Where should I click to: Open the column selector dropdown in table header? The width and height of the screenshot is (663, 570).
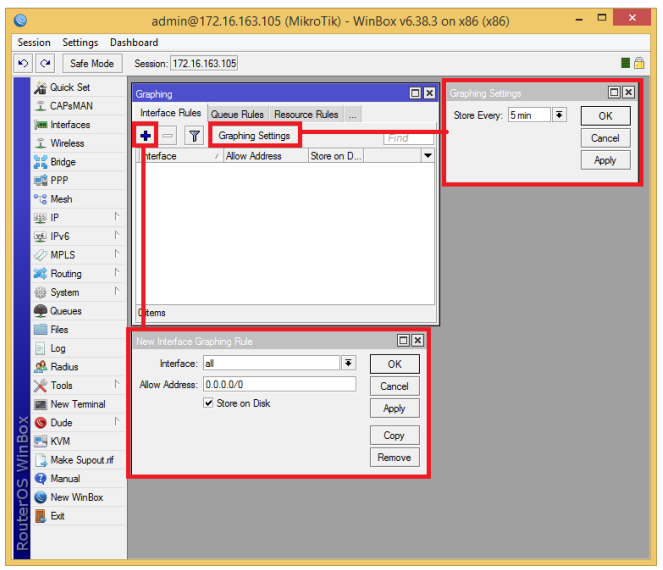[428, 156]
